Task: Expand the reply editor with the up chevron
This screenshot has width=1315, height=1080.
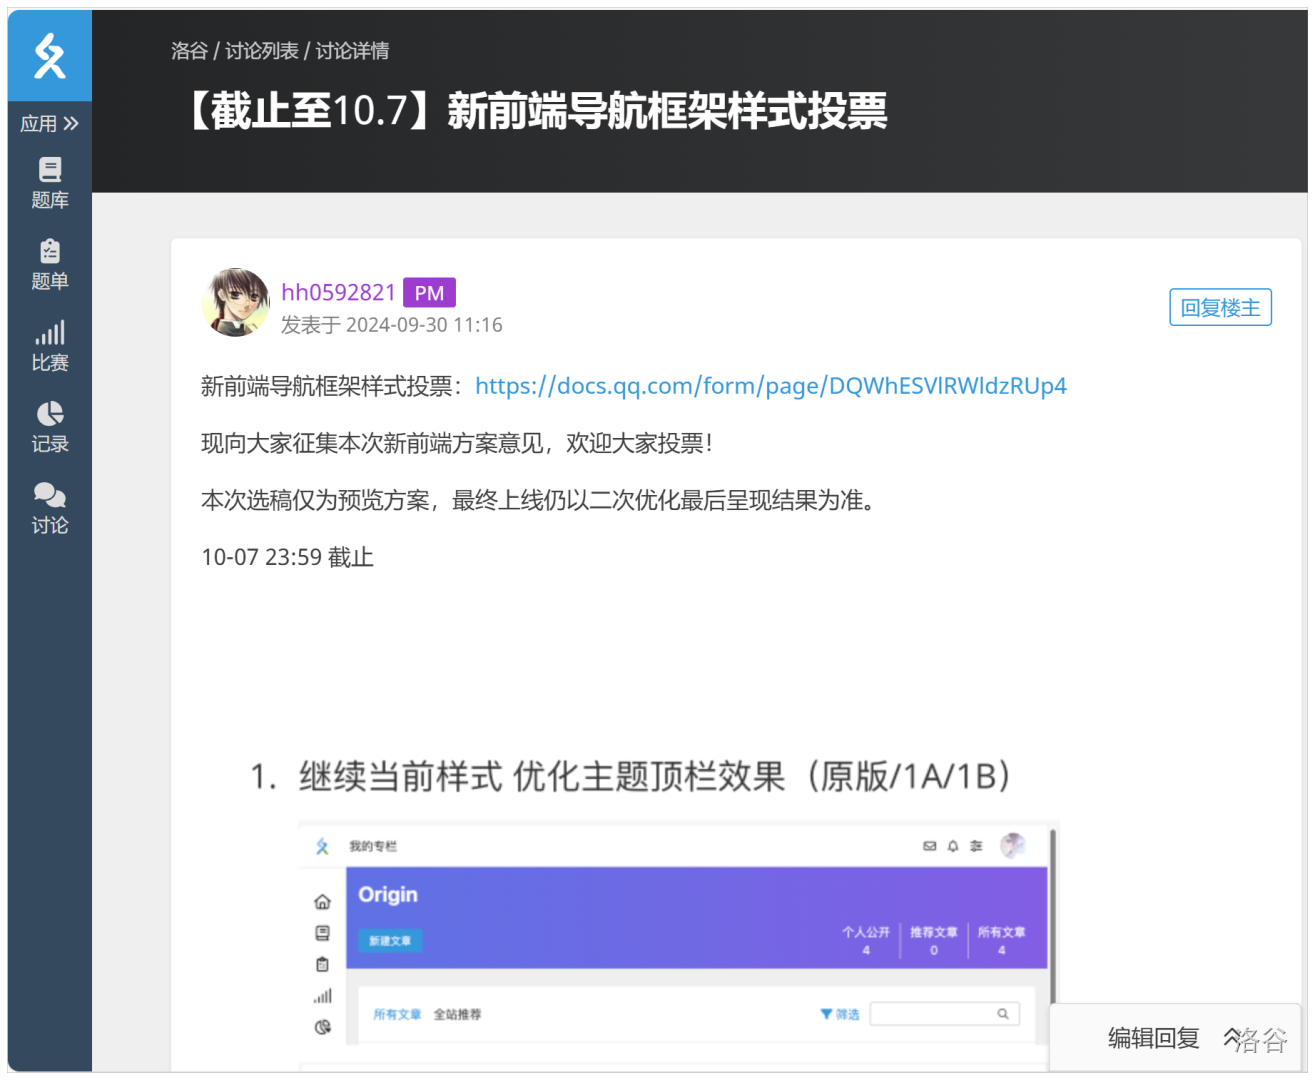Action: [x=1232, y=1037]
